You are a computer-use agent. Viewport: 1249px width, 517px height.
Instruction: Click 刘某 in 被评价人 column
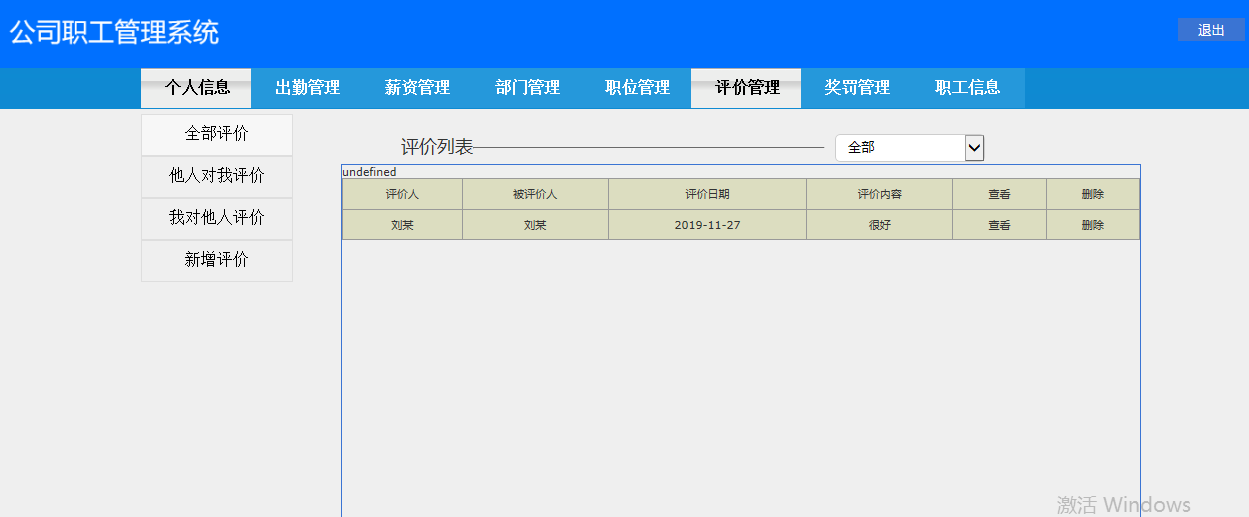click(x=535, y=225)
